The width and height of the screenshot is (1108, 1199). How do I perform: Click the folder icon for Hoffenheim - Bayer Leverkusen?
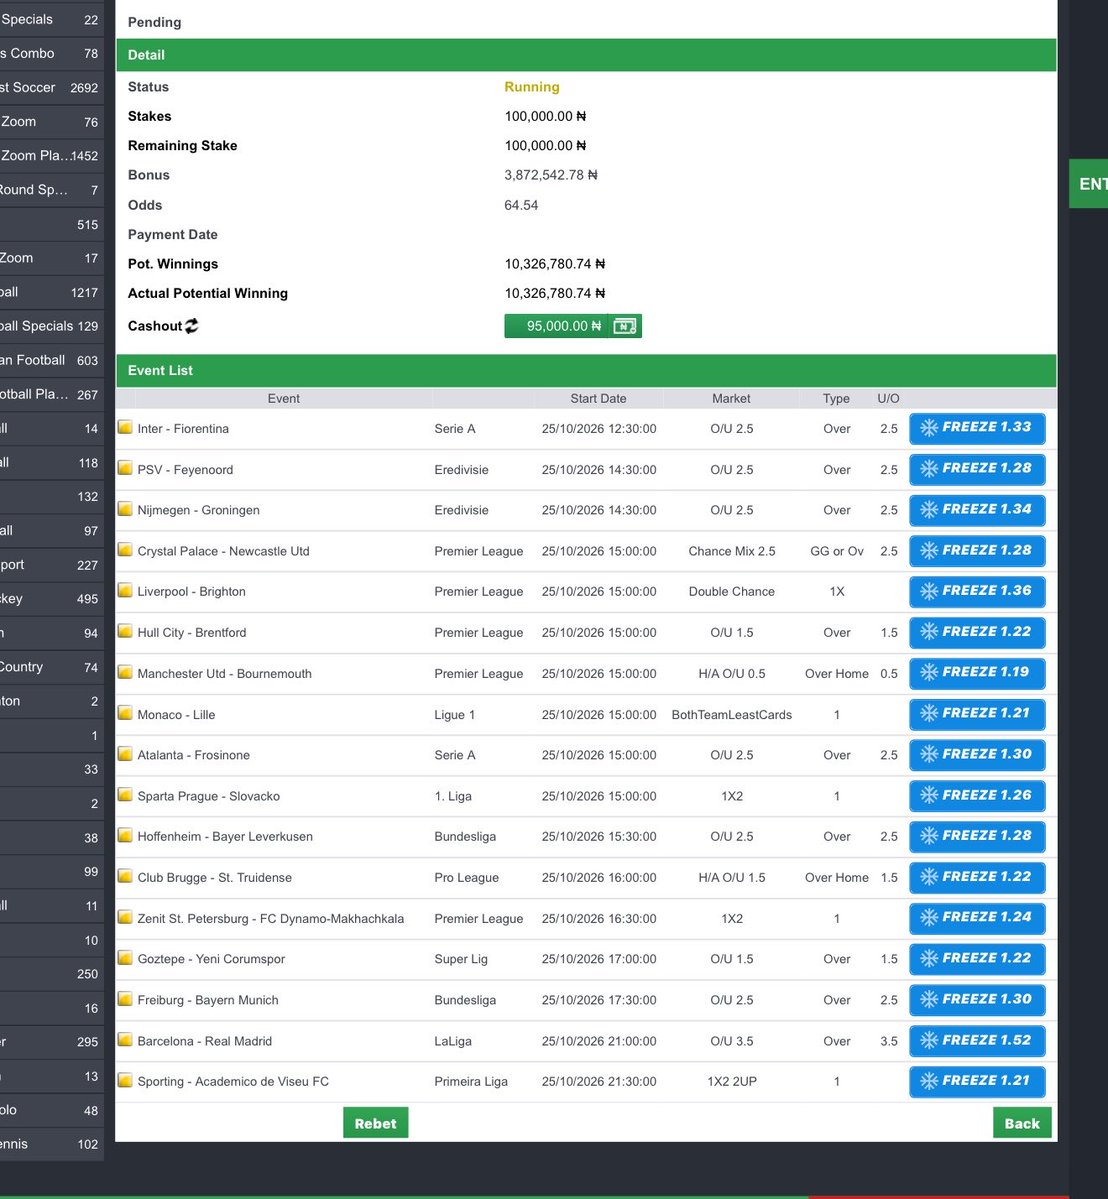pos(125,836)
